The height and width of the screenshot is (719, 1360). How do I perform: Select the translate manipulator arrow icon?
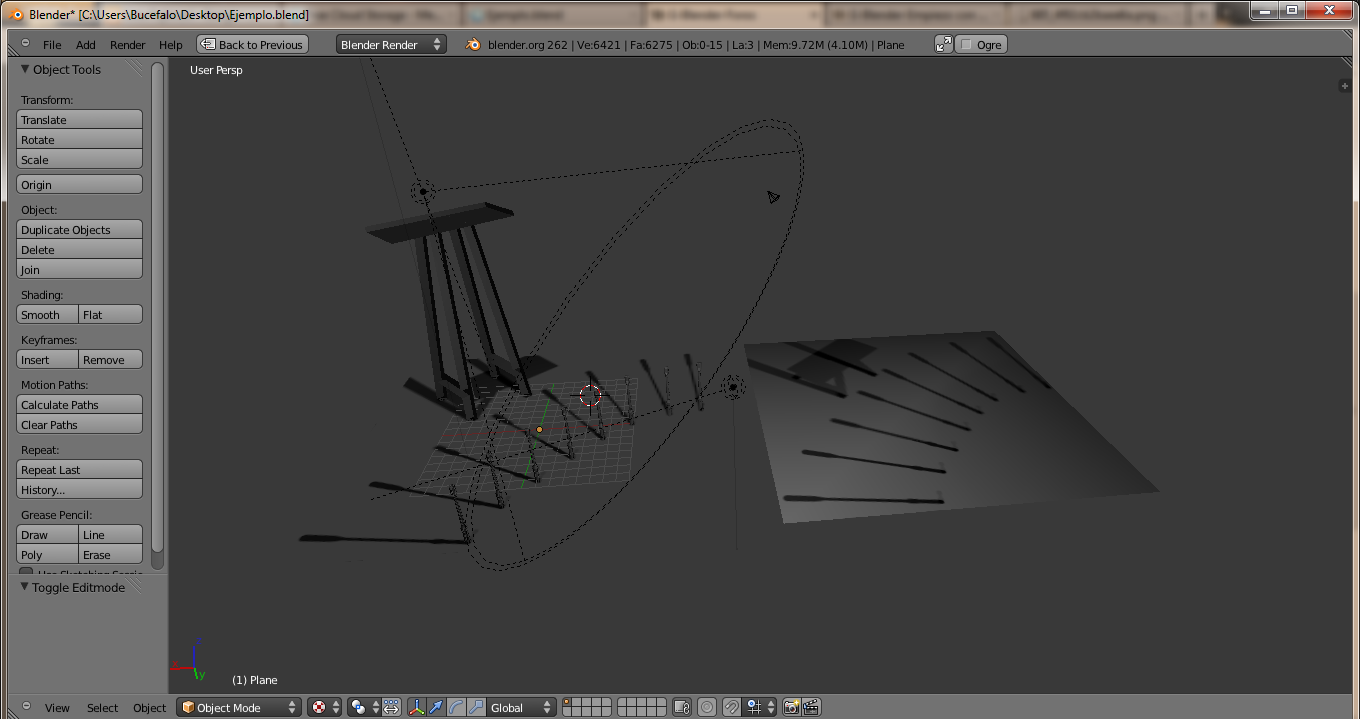click(436, 707)
